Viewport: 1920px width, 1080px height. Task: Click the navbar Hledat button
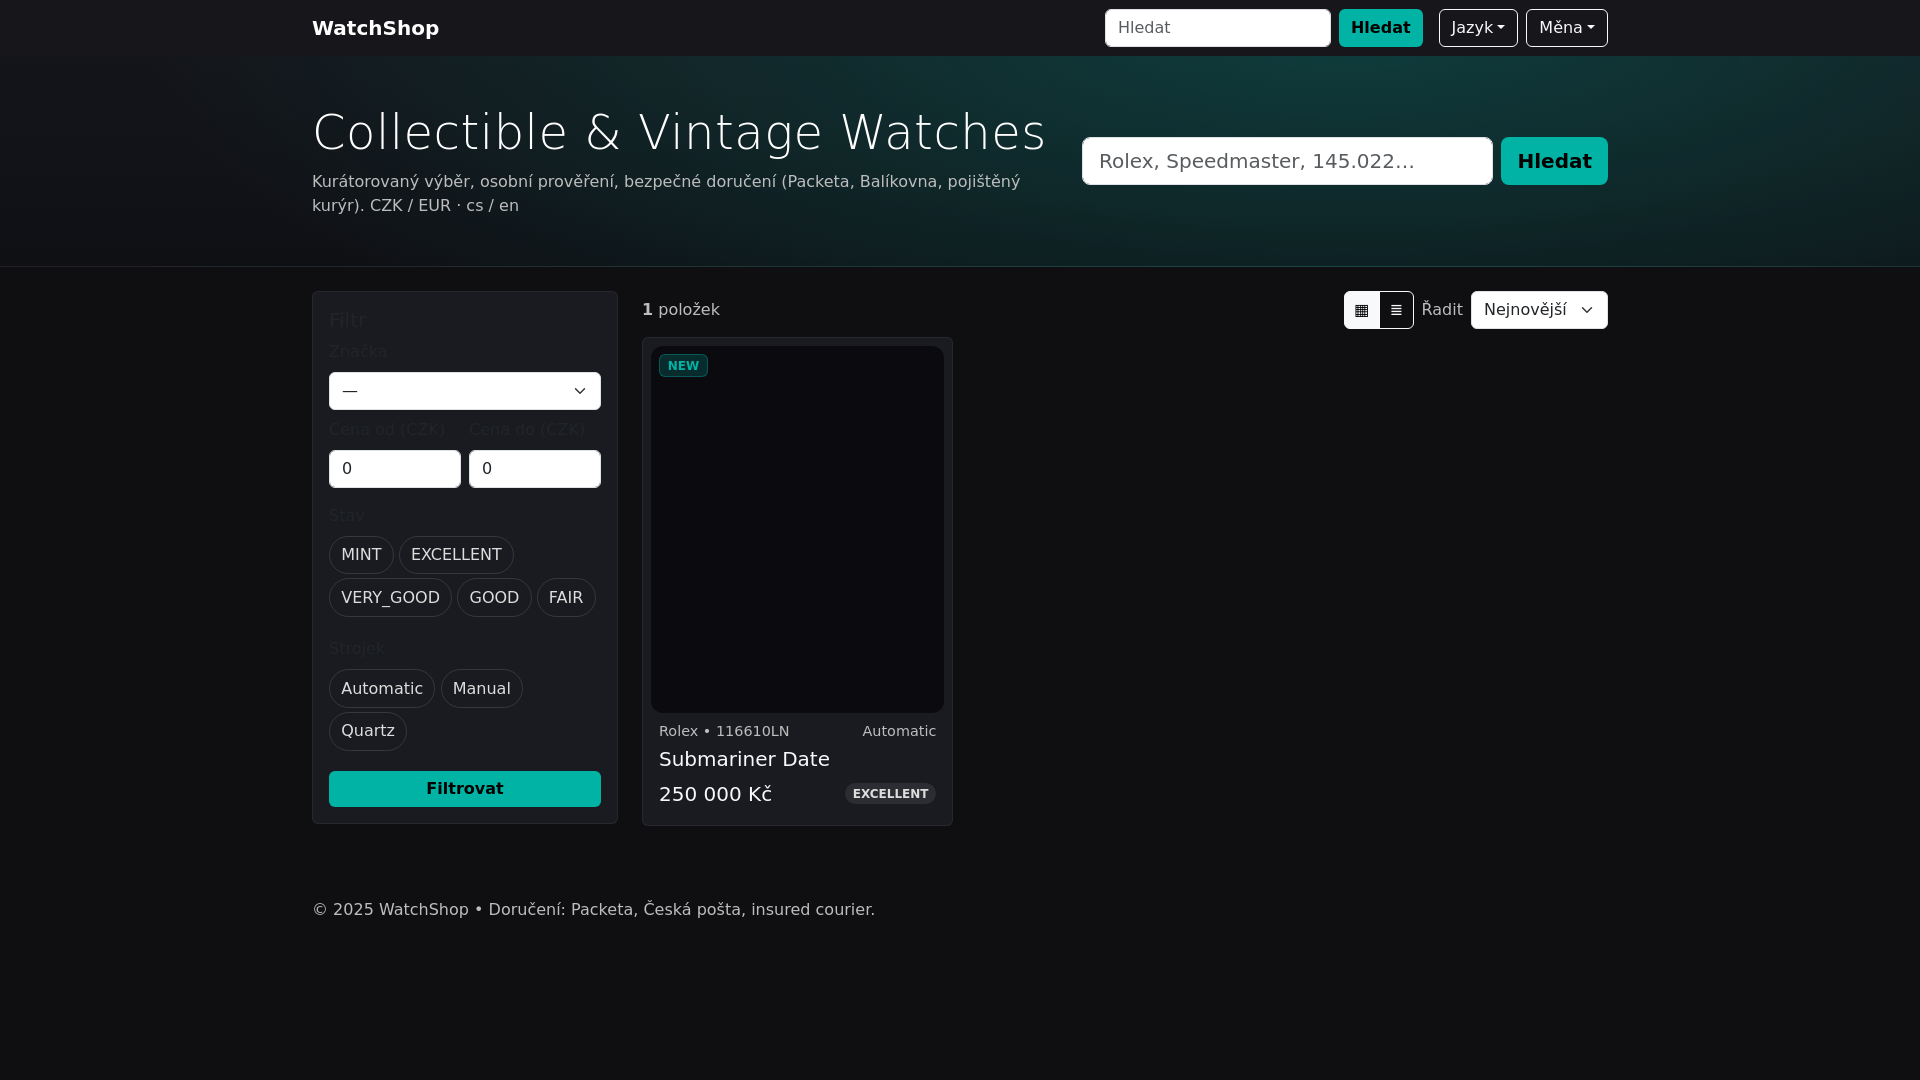[x=1380, y=28]
